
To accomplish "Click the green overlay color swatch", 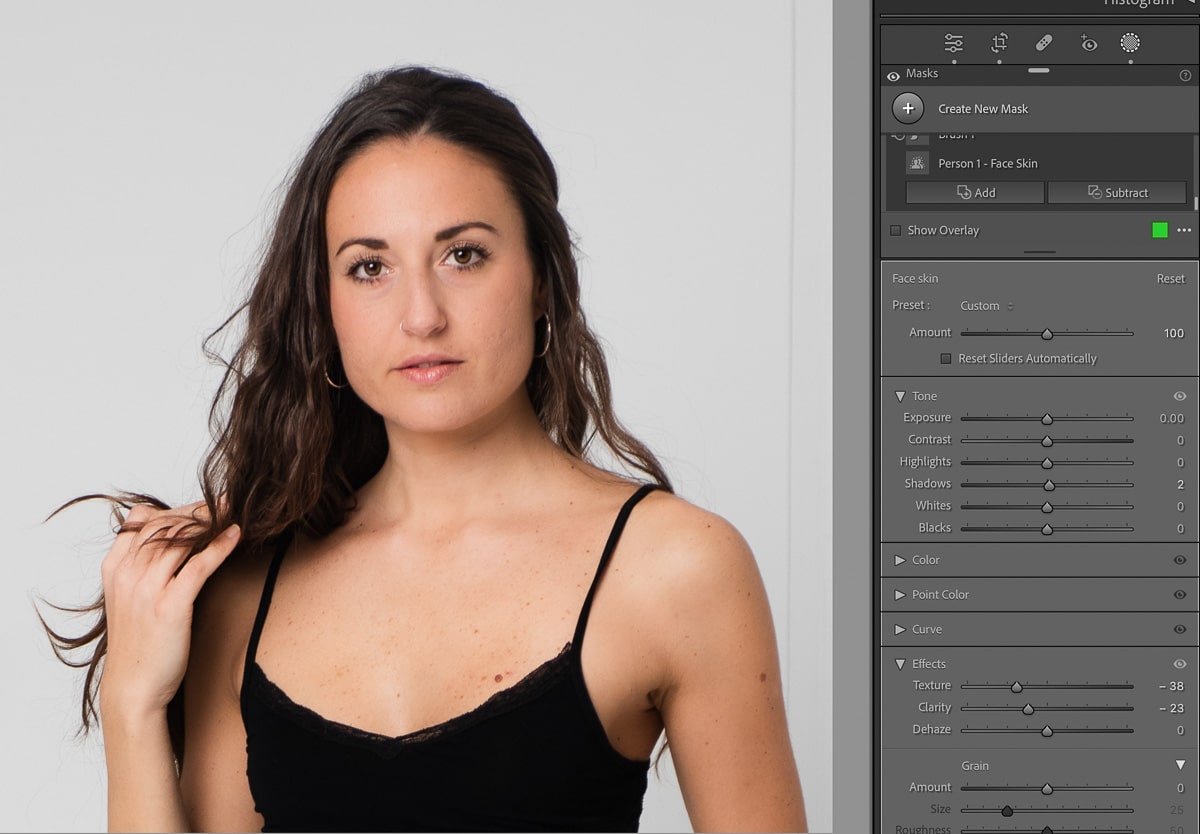I will click(x=1160, y=230).
